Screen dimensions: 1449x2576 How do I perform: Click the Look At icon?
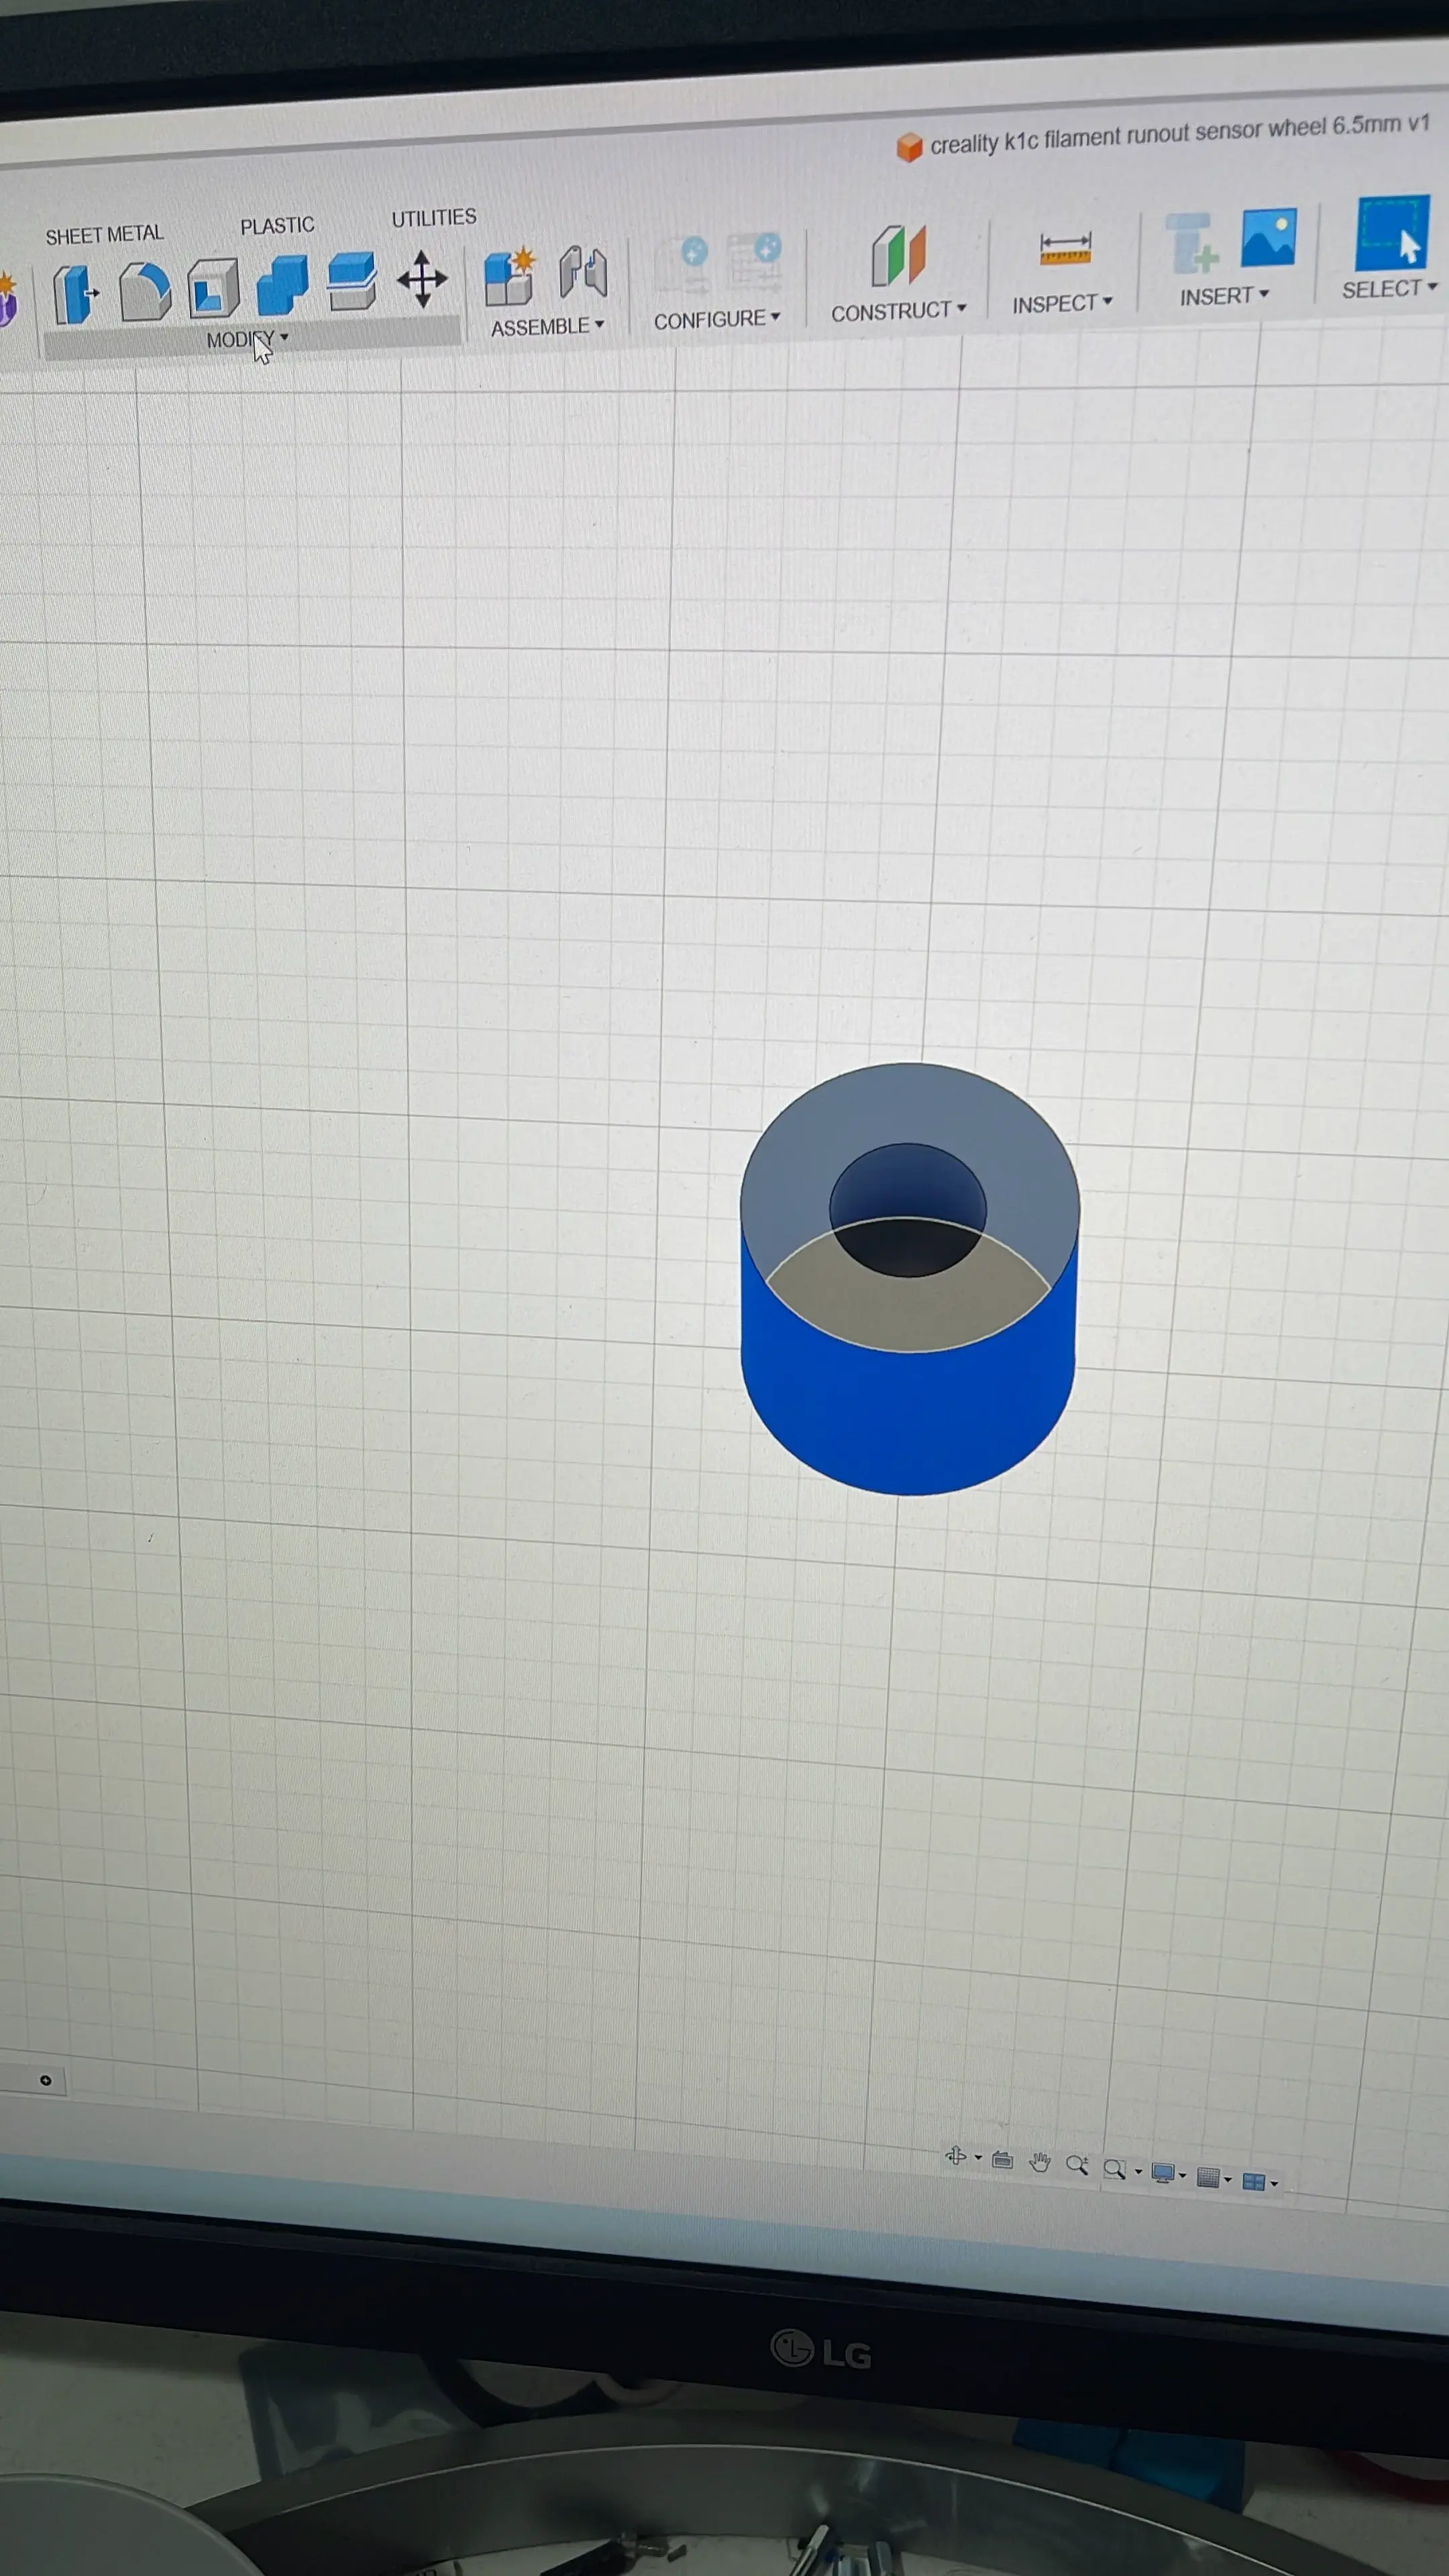1002,2160
